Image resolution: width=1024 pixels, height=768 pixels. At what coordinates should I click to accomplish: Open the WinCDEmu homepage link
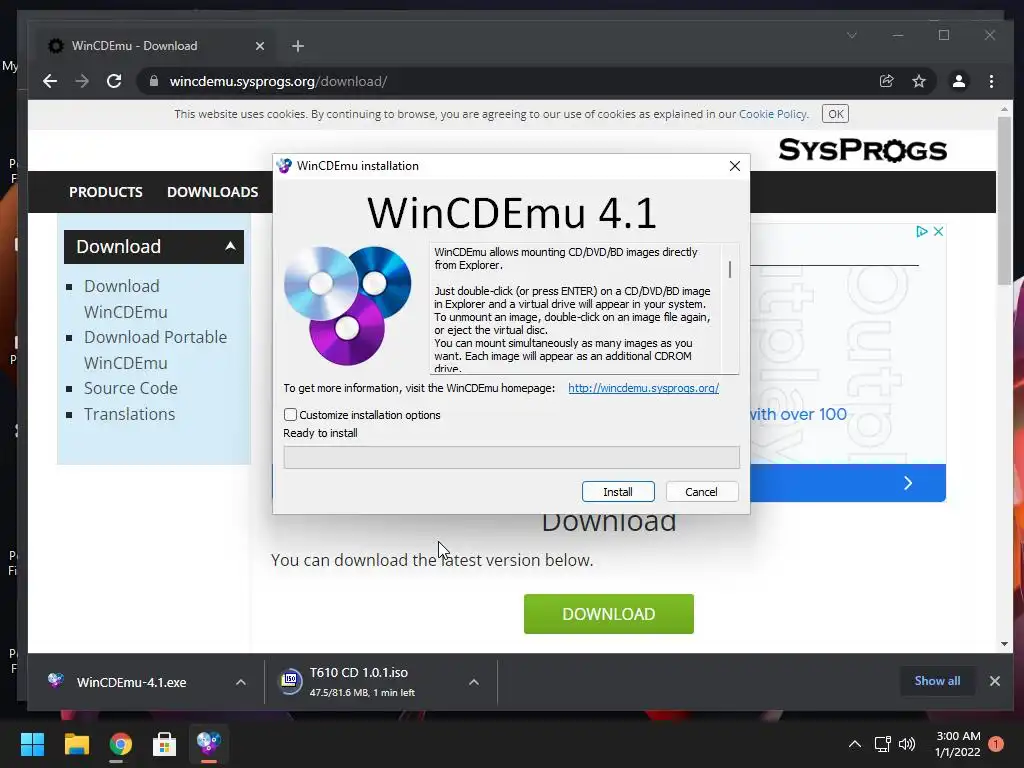click(x=643, y=388)
